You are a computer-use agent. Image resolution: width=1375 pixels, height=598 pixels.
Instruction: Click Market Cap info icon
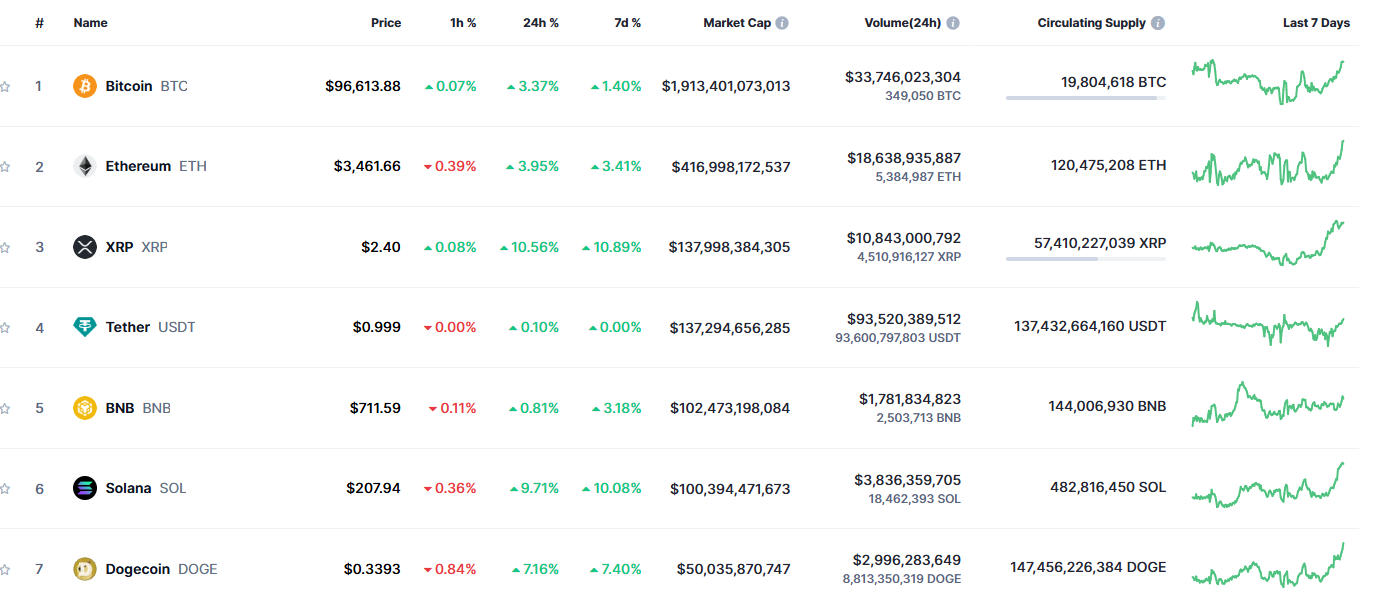(782, 23)
